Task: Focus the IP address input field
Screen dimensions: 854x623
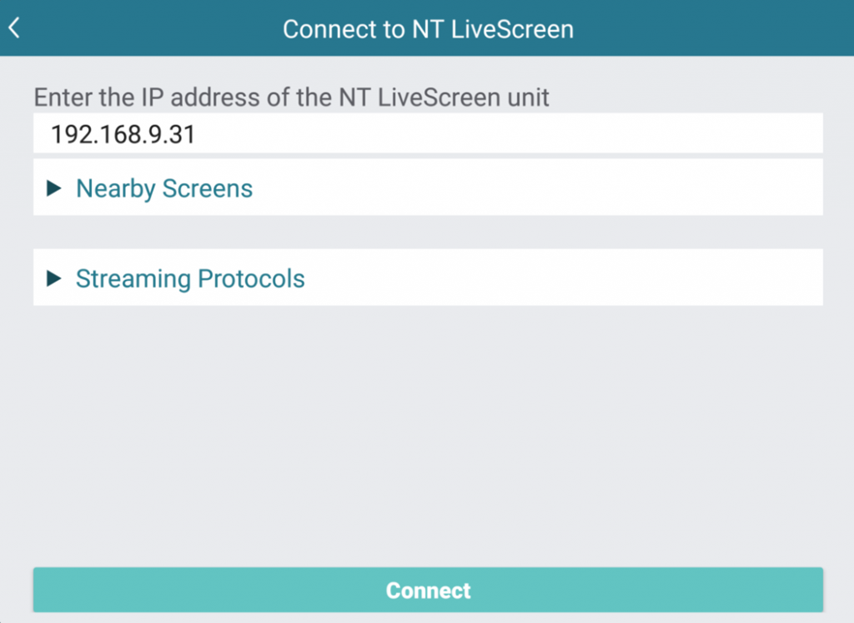Action: (x=428, y=133)
